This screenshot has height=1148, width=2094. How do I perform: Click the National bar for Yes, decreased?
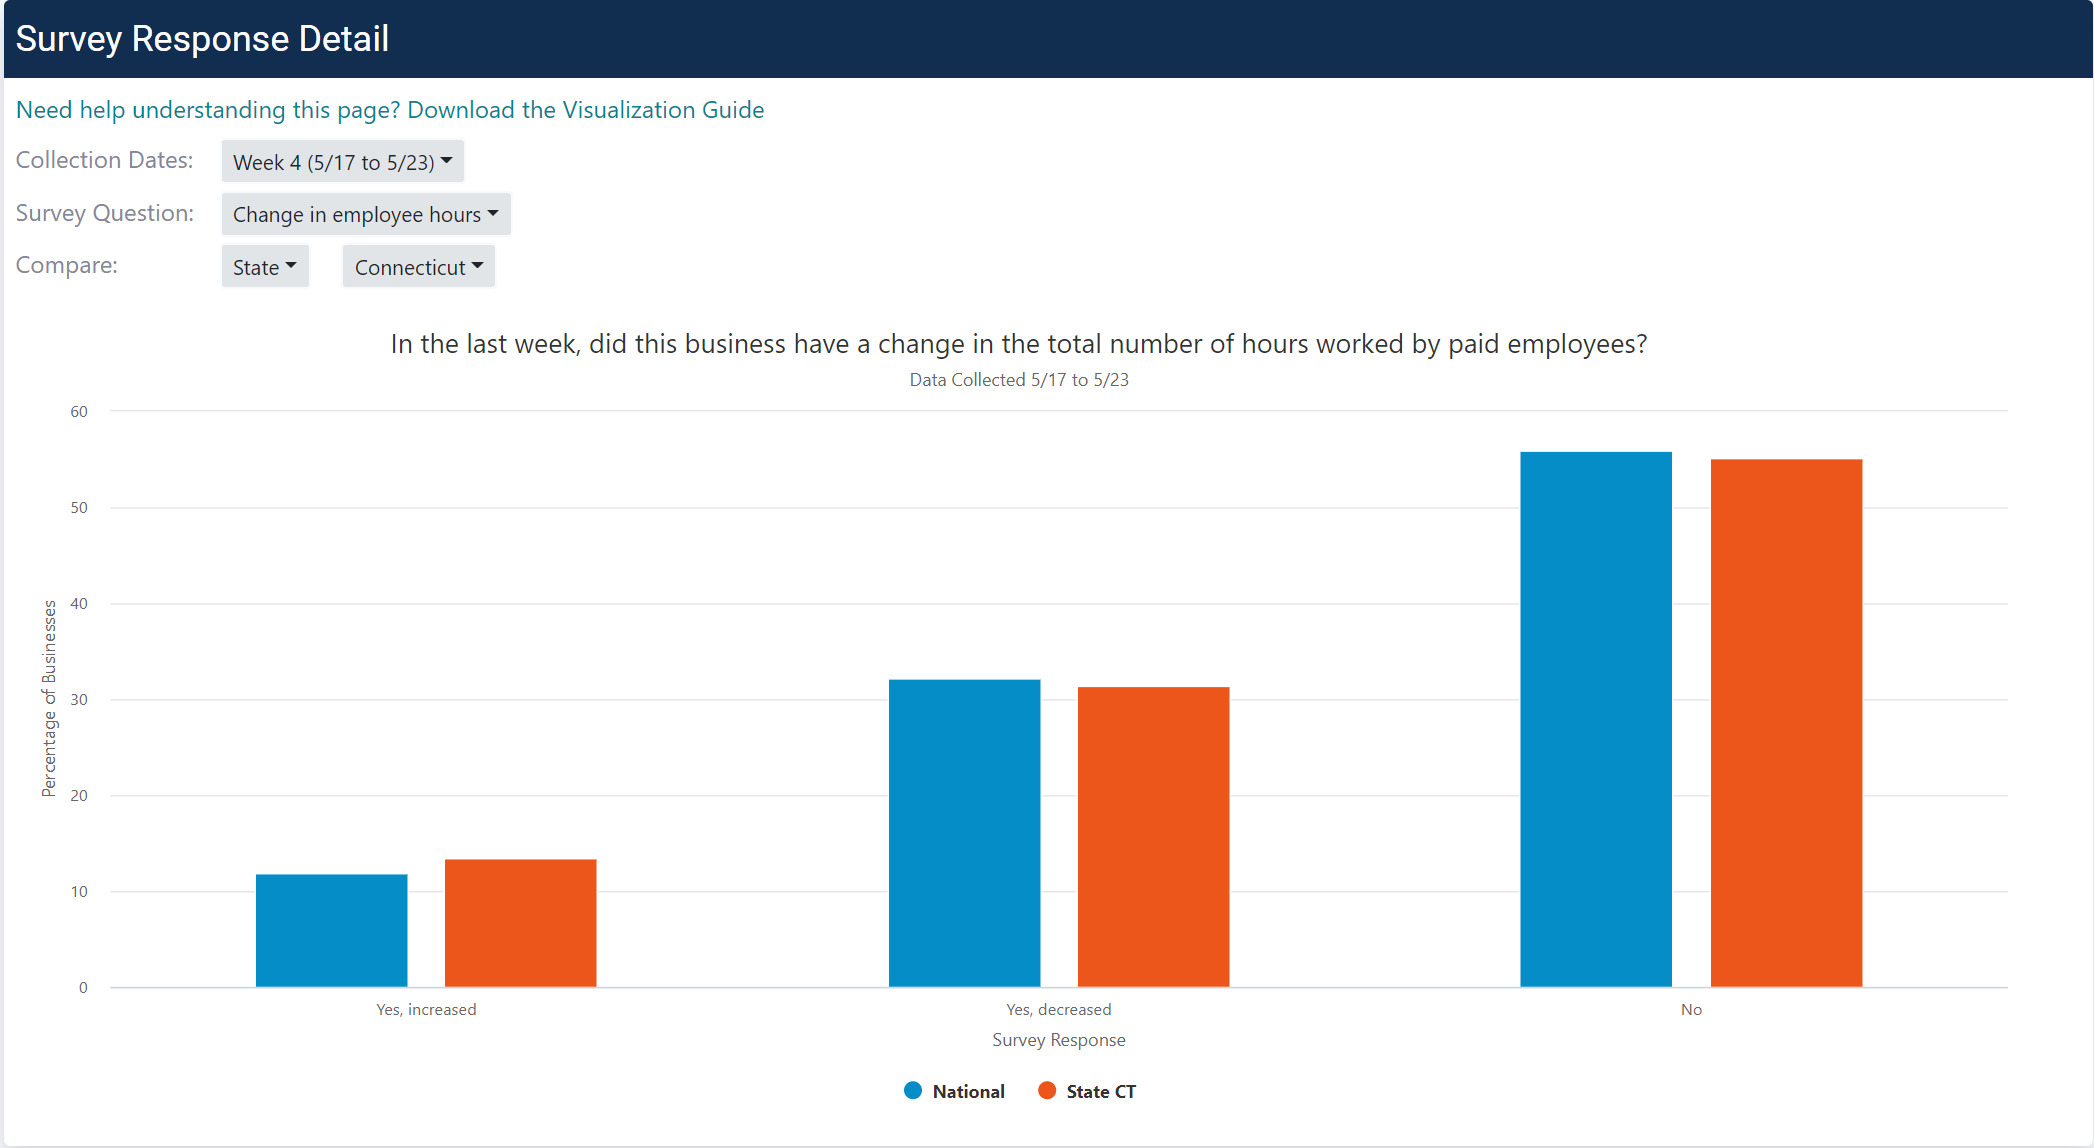pyautogui.click(x=964, y=833)
